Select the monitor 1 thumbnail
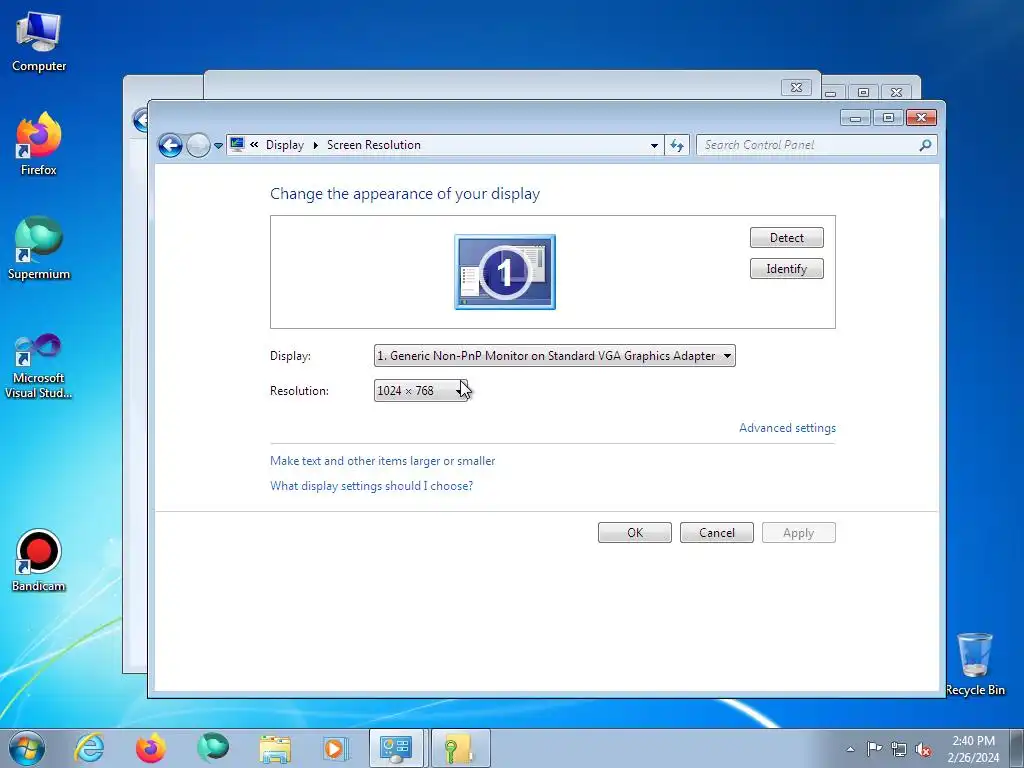 tap(505, 272)
